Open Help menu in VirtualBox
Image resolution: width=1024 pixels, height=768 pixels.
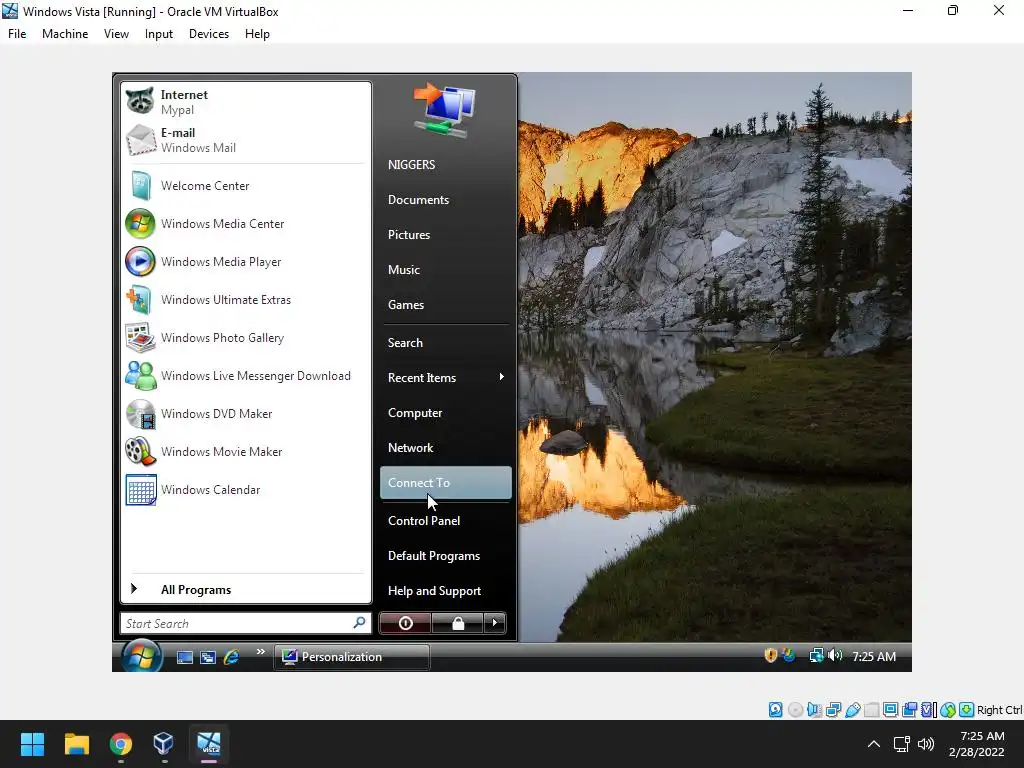click(257, 34)
